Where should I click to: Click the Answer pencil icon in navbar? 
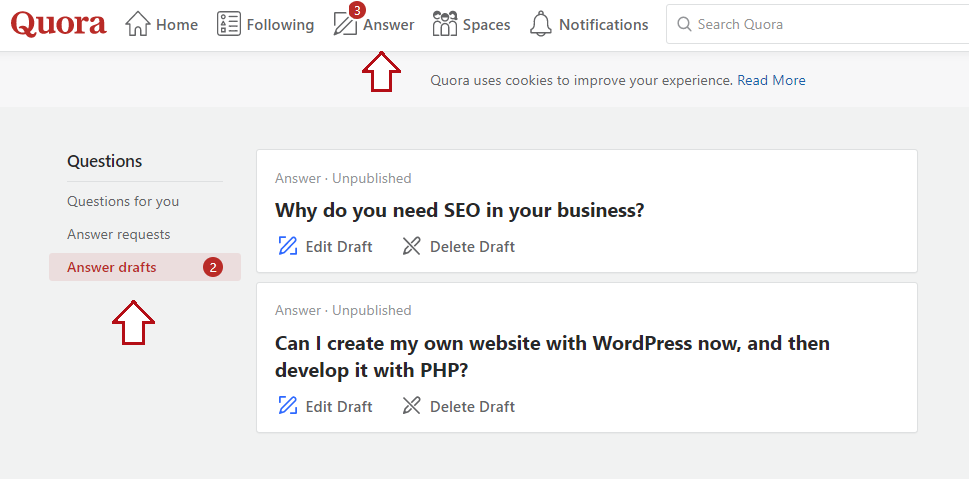point(345,25)
